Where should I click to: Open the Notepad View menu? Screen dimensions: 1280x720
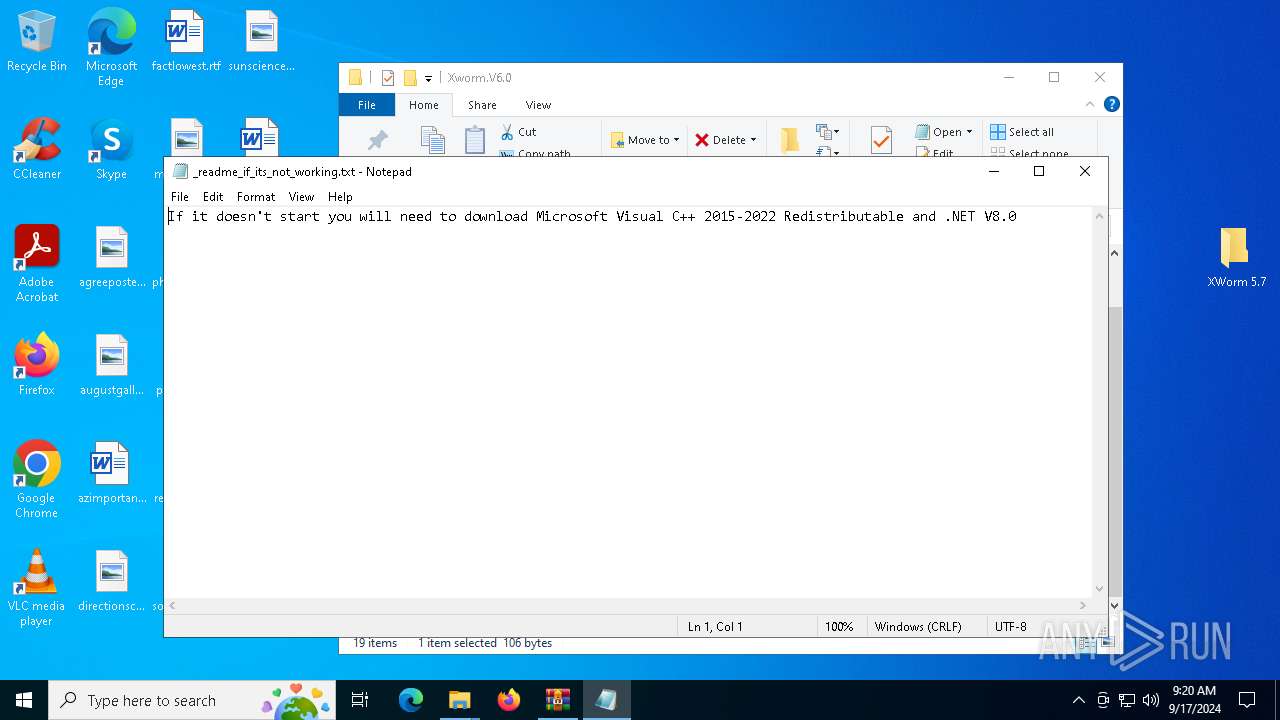click(x=301, y=197)
